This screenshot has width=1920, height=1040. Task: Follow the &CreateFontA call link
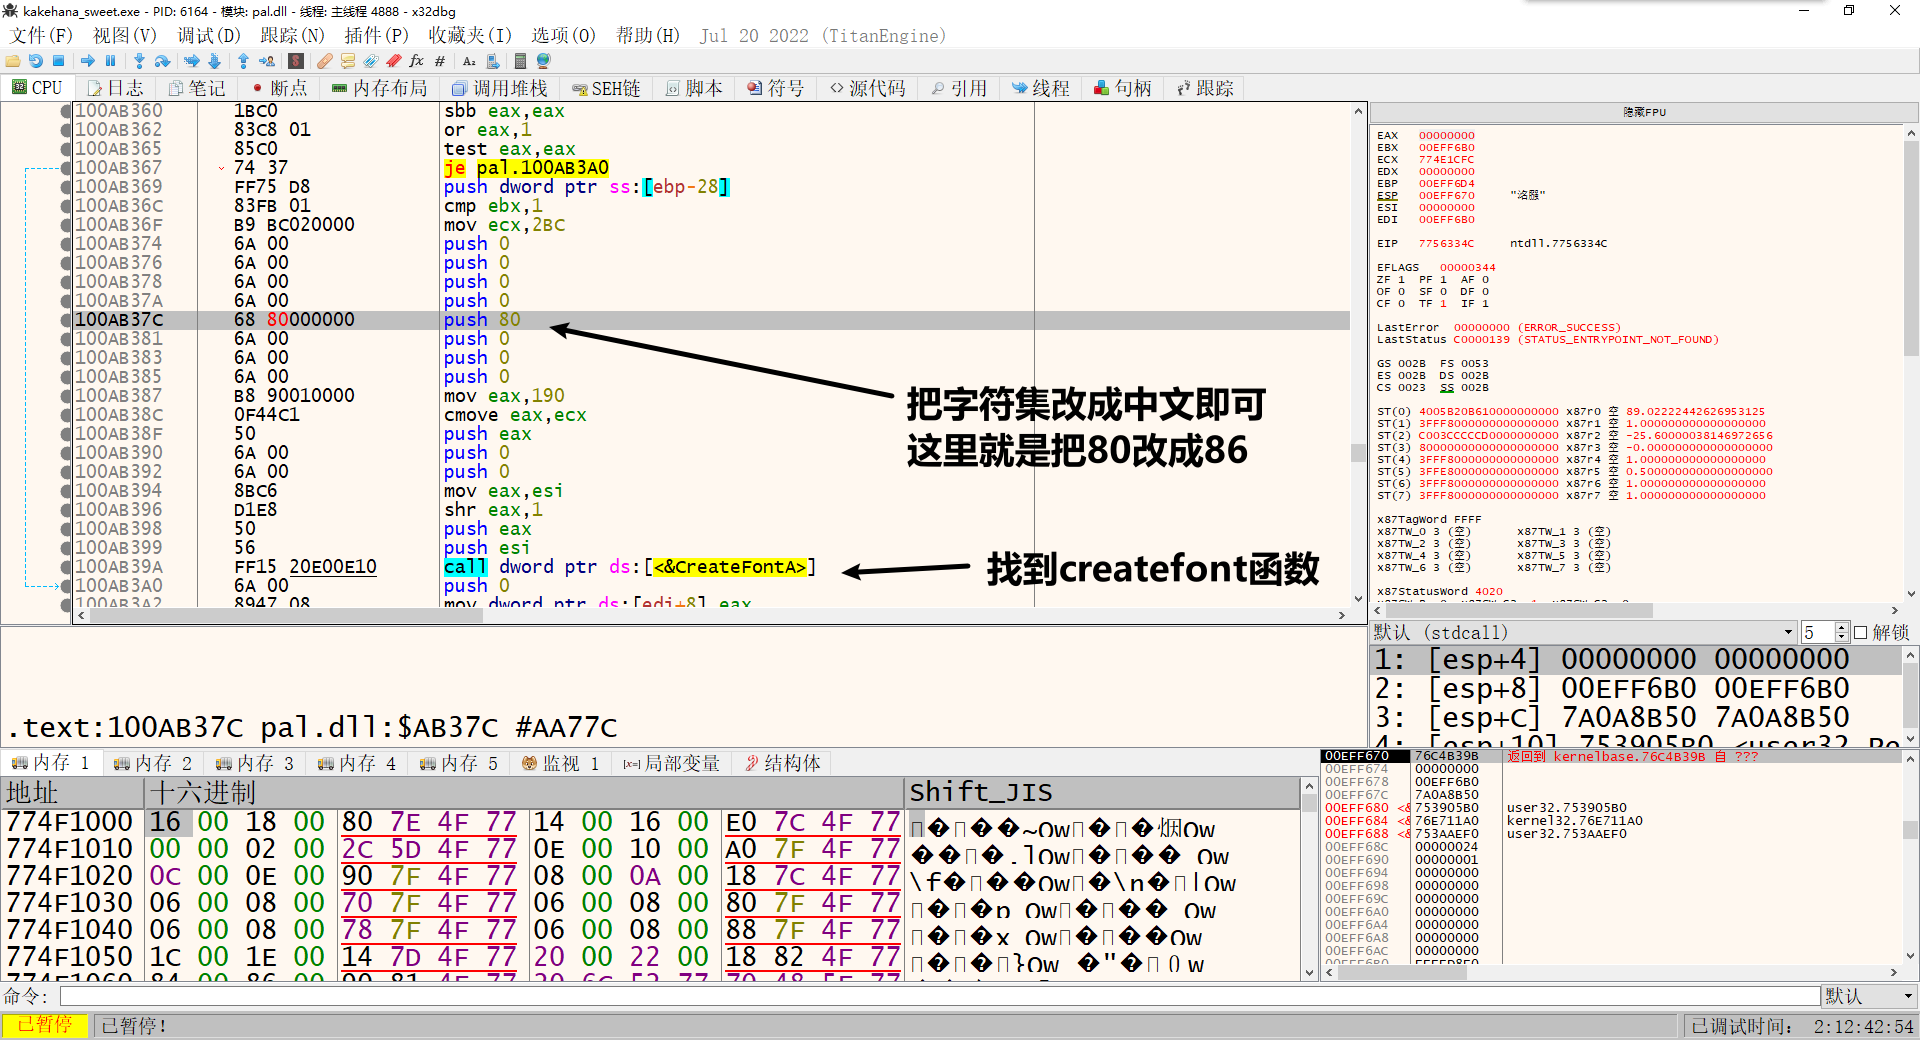click(730, 567)
